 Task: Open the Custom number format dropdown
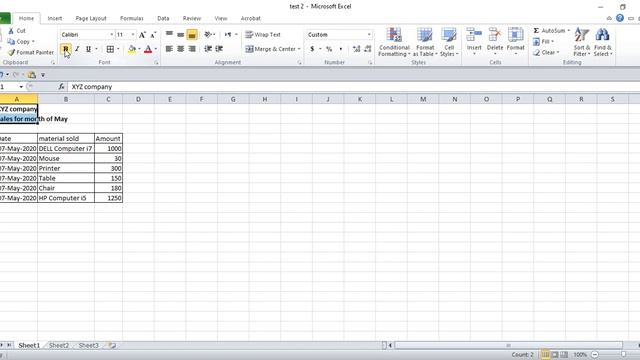[369, 35]
